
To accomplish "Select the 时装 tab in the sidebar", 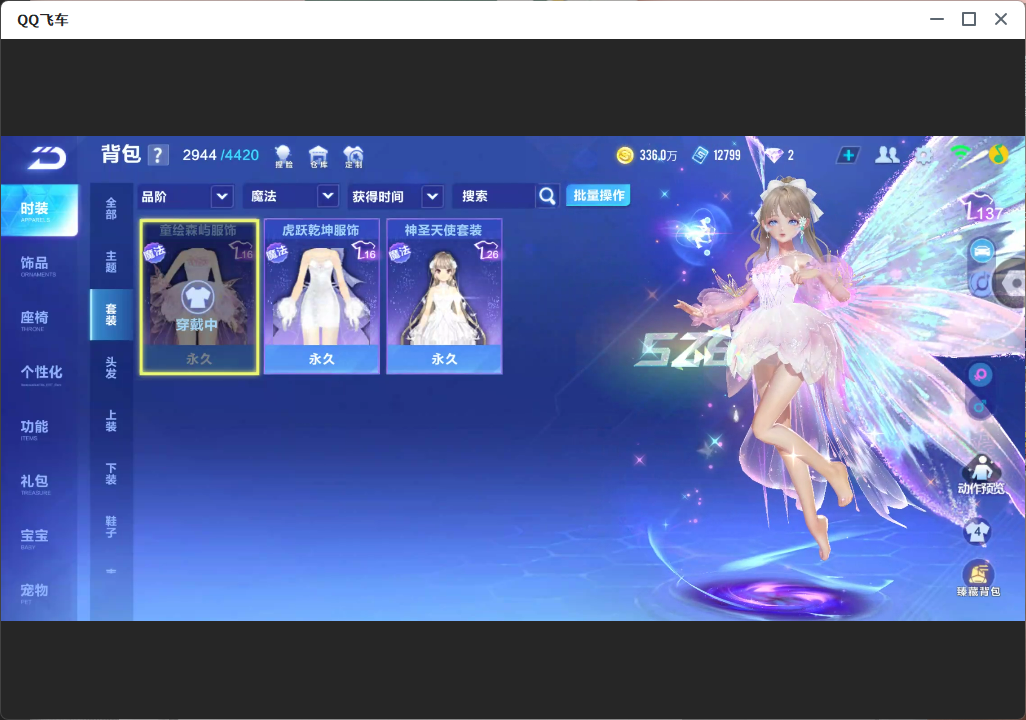I will 39,210.
